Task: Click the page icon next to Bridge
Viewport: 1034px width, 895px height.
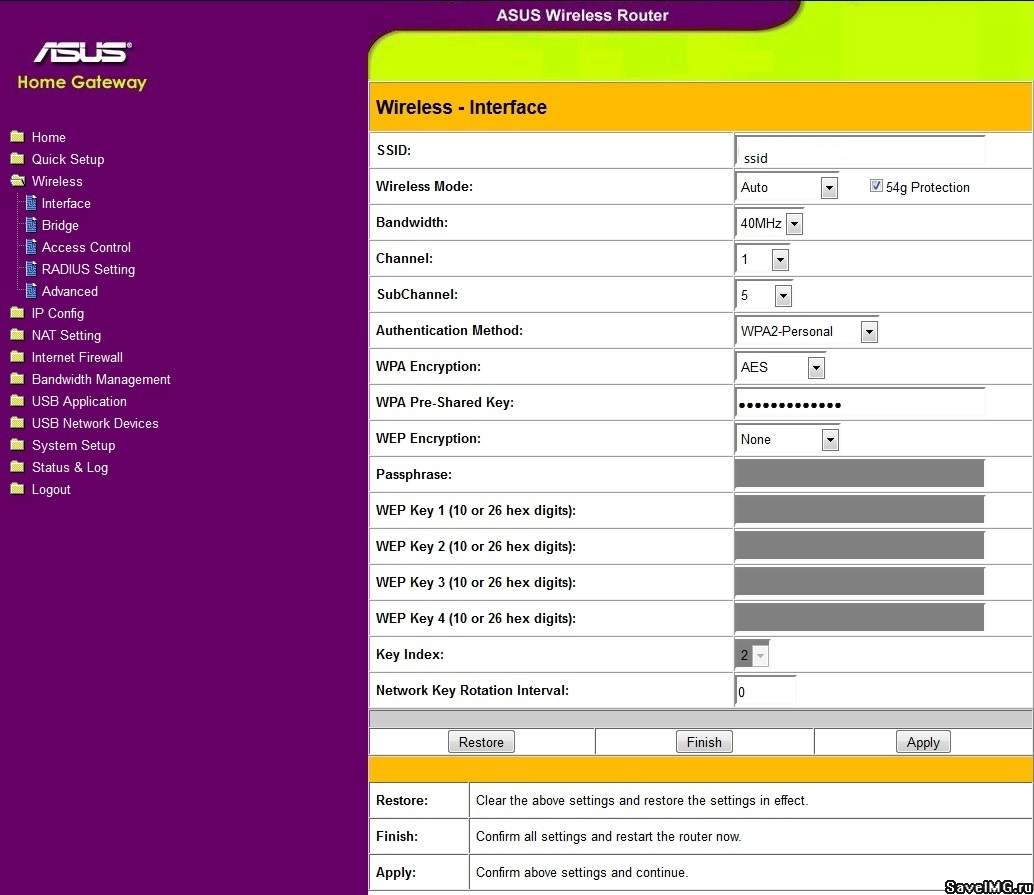Action: (31, 225)
